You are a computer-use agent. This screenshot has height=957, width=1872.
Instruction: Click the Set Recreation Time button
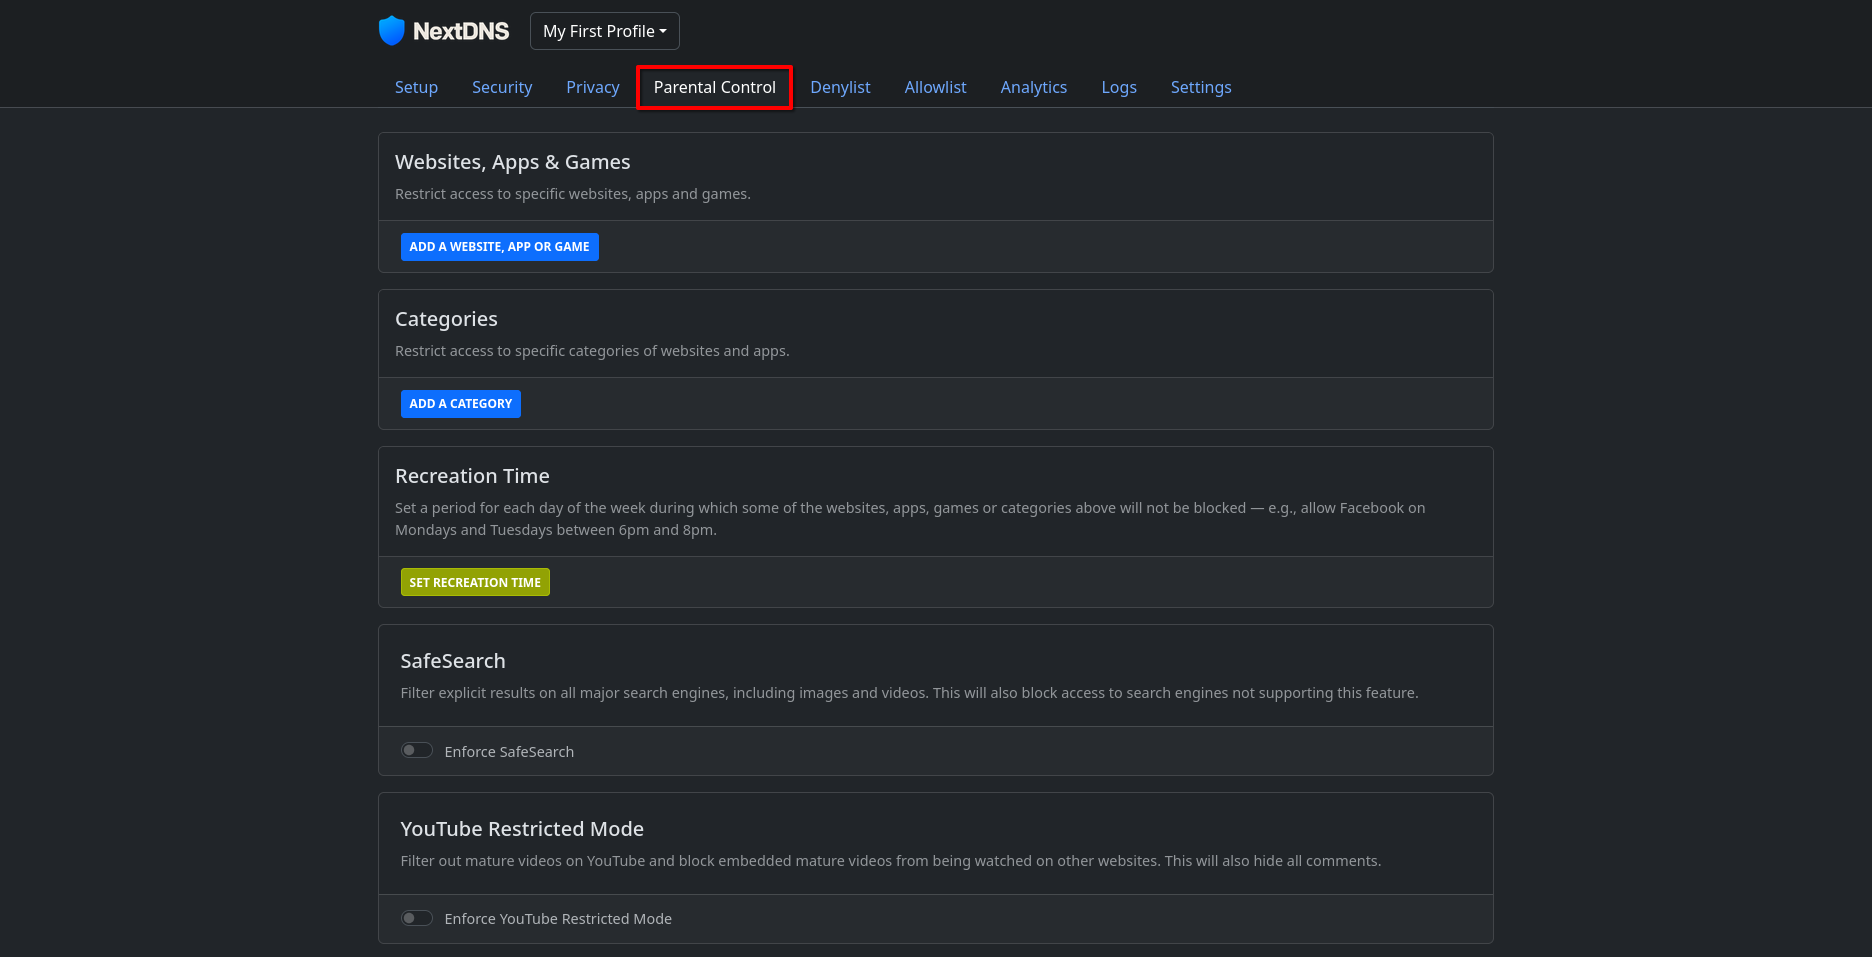click(x=475, y=582)
